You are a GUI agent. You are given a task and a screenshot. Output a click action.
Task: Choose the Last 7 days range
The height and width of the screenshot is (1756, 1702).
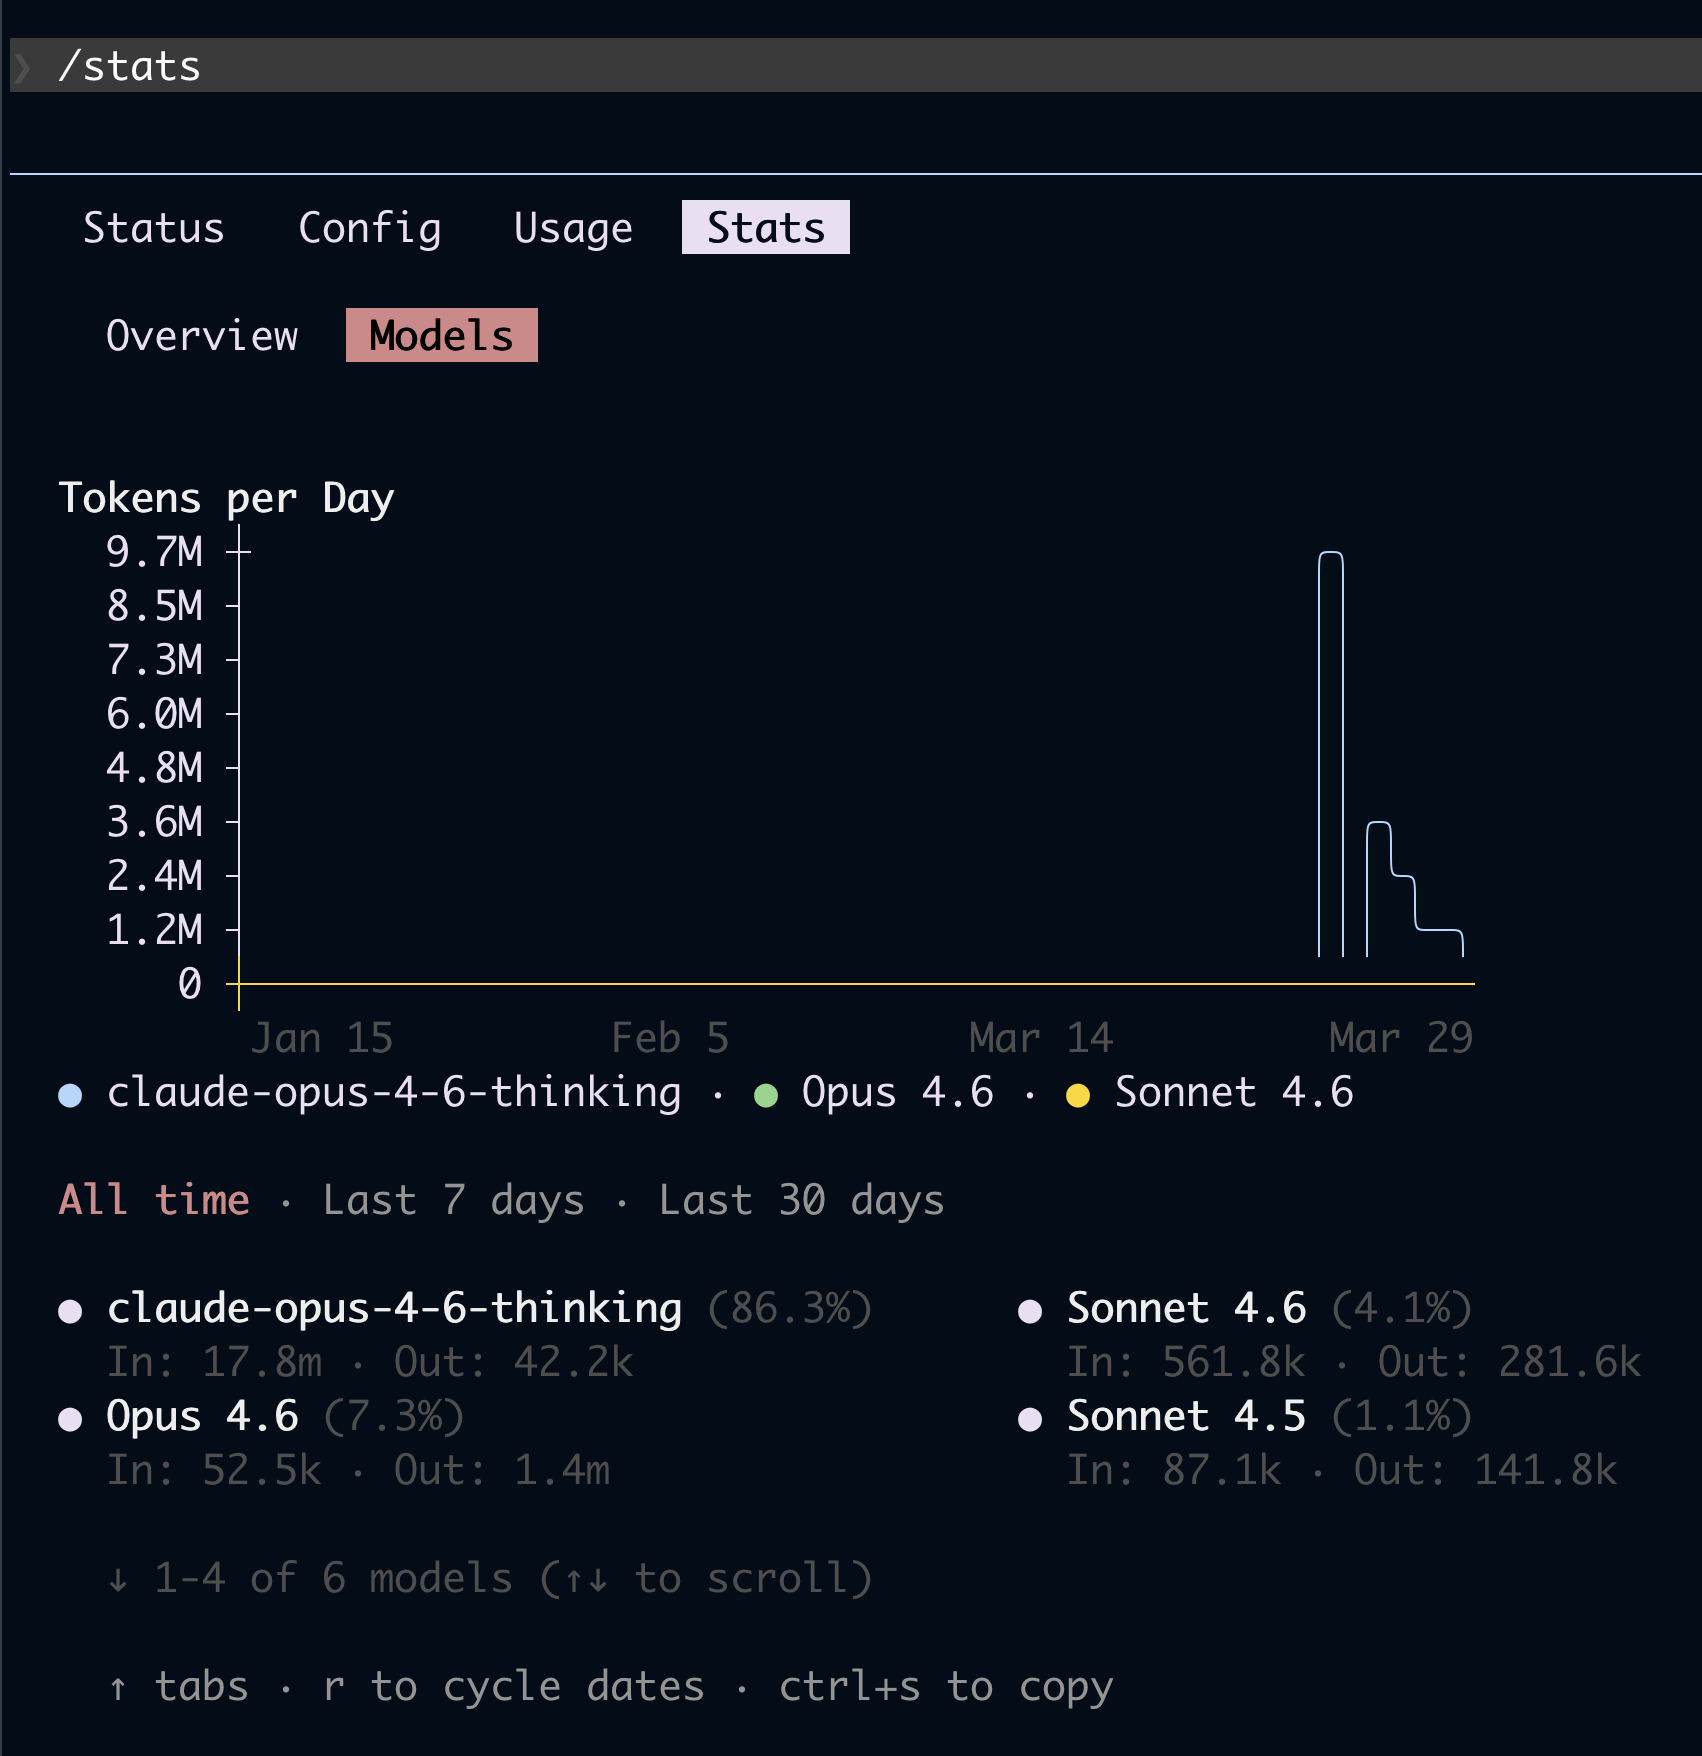tap(453, 1200)
